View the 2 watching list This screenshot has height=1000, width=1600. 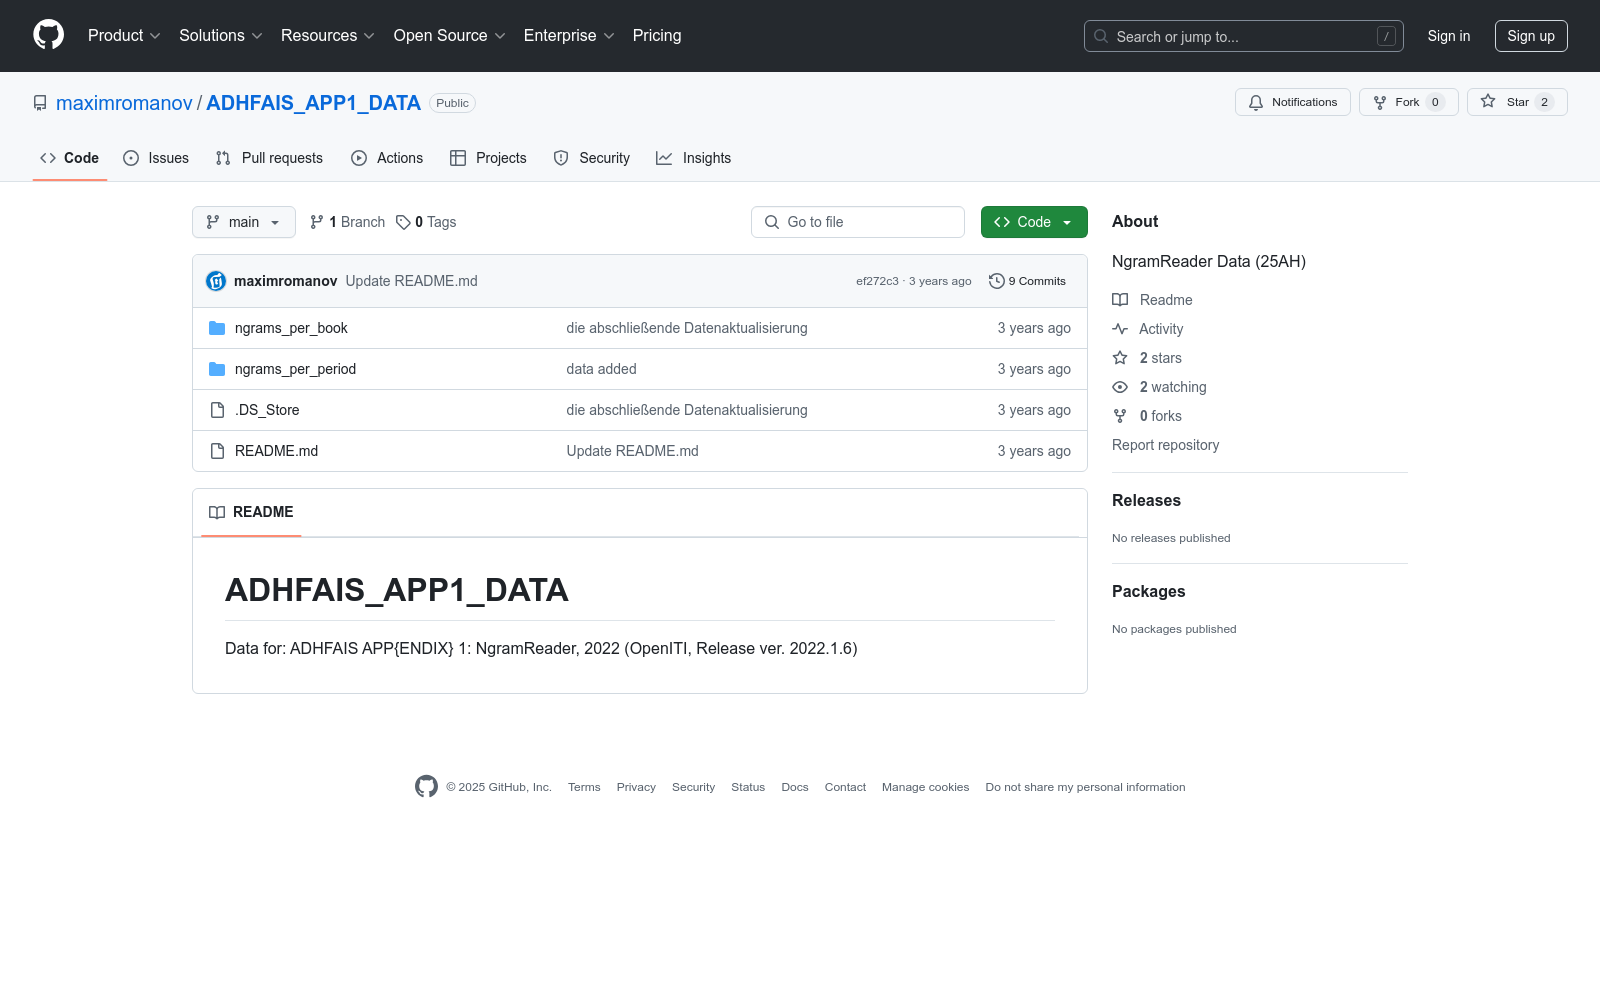(x=1160, y=387)
